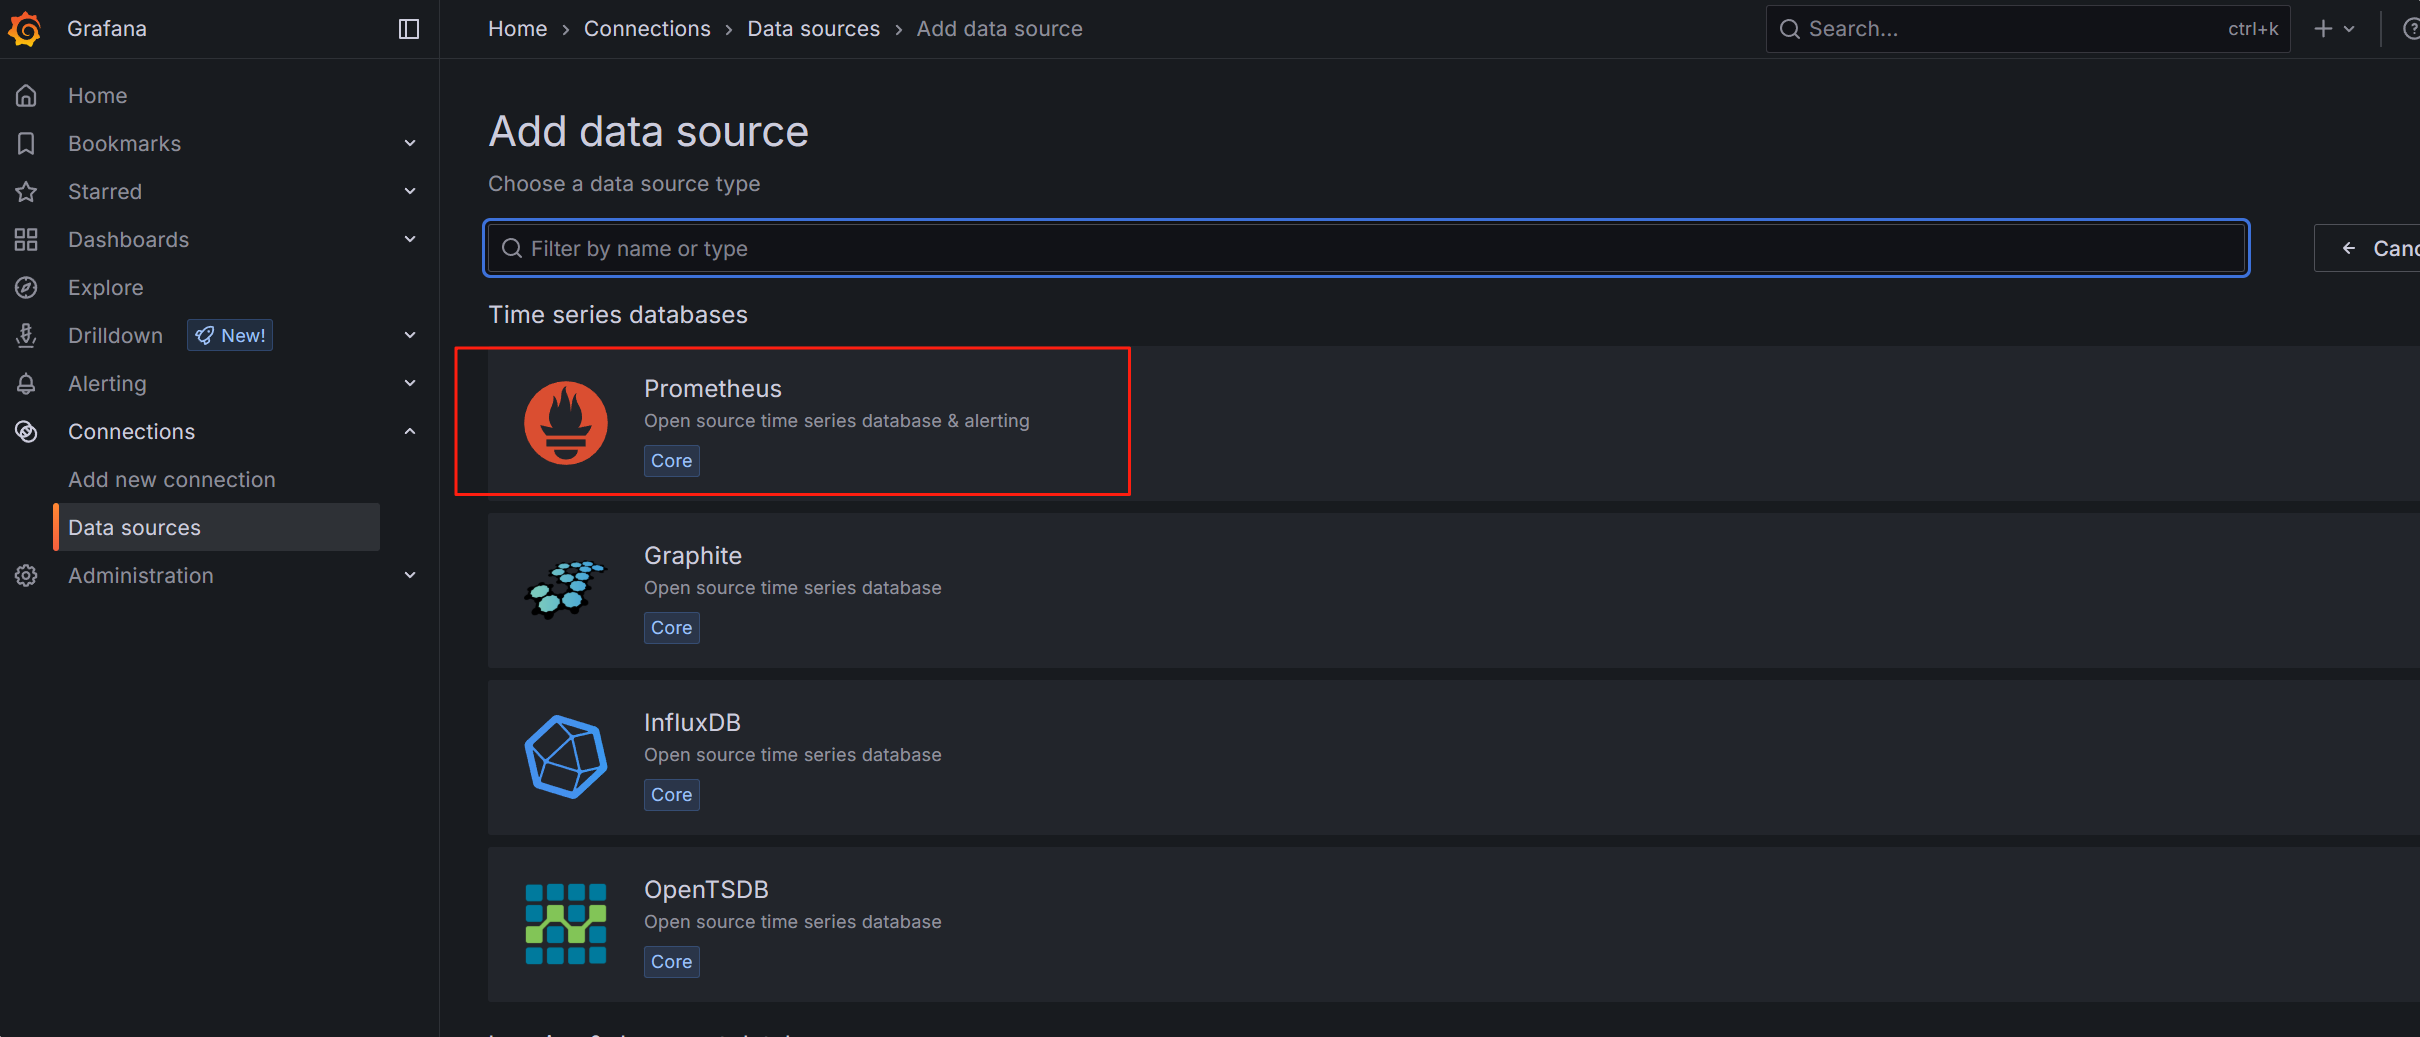Open Bookmarks in the sidebar menu
The height and width of the screenshot is (1037, 2420).
pos(125,144)
